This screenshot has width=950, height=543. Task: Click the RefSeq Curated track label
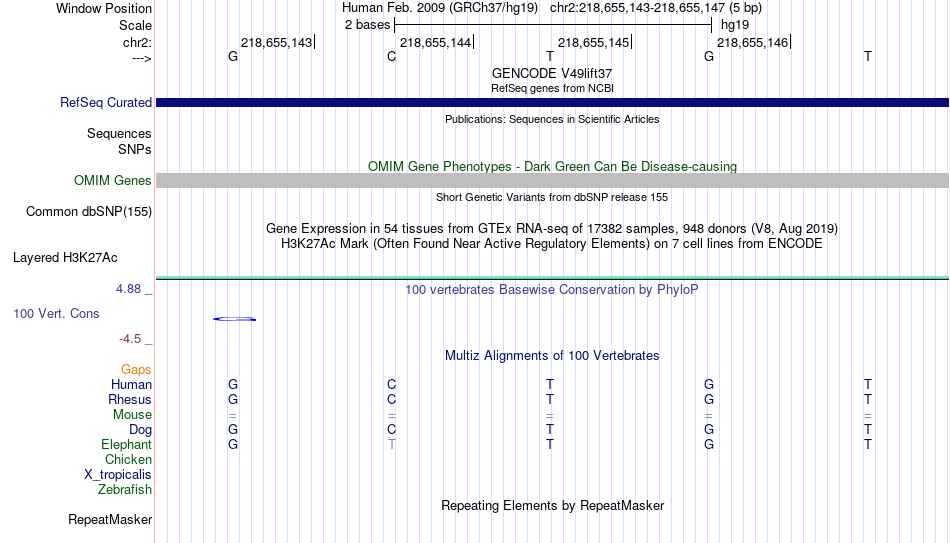(x=106, y=102)
